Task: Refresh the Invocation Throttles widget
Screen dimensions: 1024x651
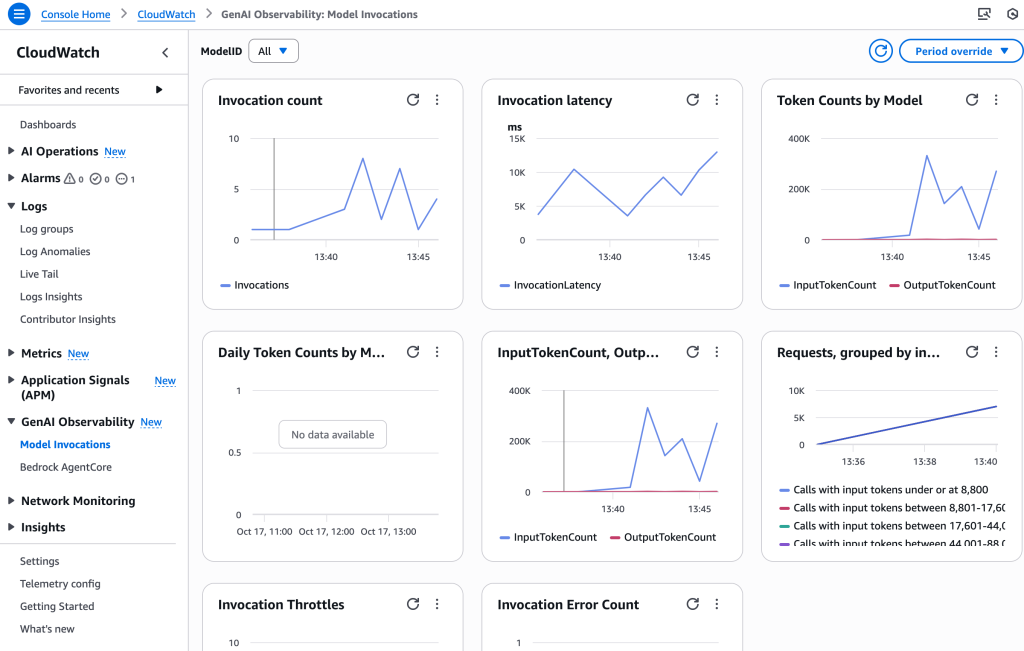Action: pyautogui.click(x=413, y=604)
